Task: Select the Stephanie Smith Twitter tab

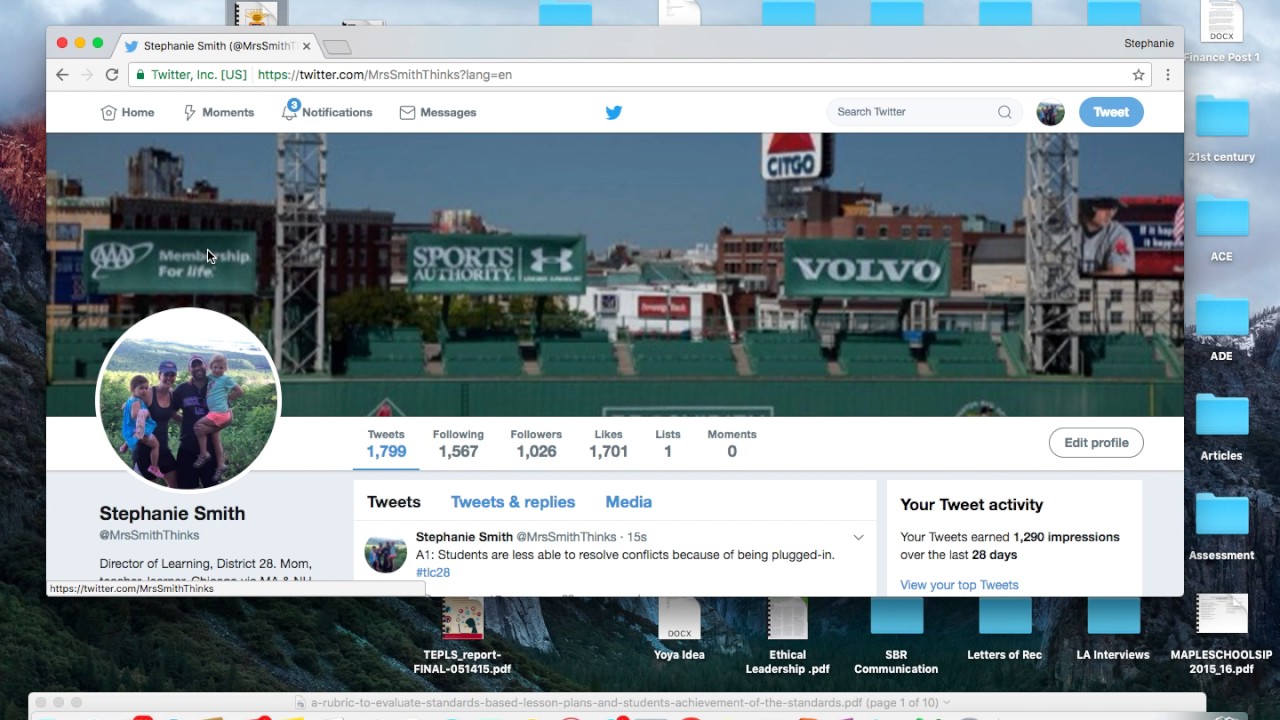Action: pyautogui.click(x=219, y=46)
